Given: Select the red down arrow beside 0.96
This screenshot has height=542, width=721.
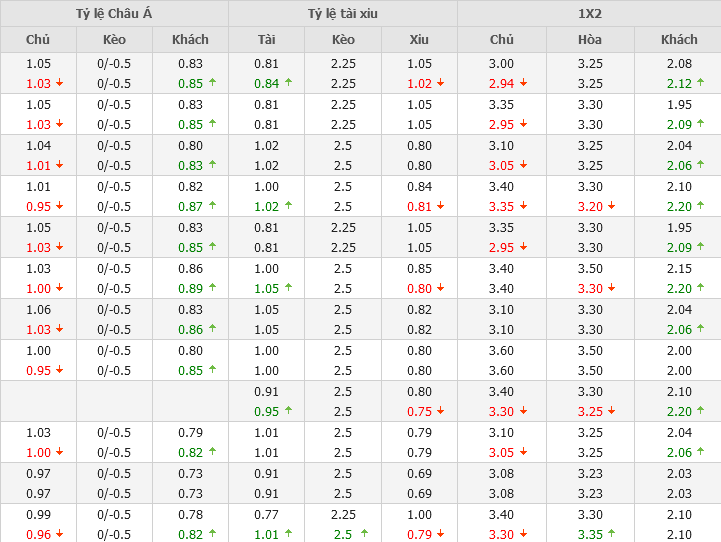Looking at the screenshot, I should [x=60, y=535].
